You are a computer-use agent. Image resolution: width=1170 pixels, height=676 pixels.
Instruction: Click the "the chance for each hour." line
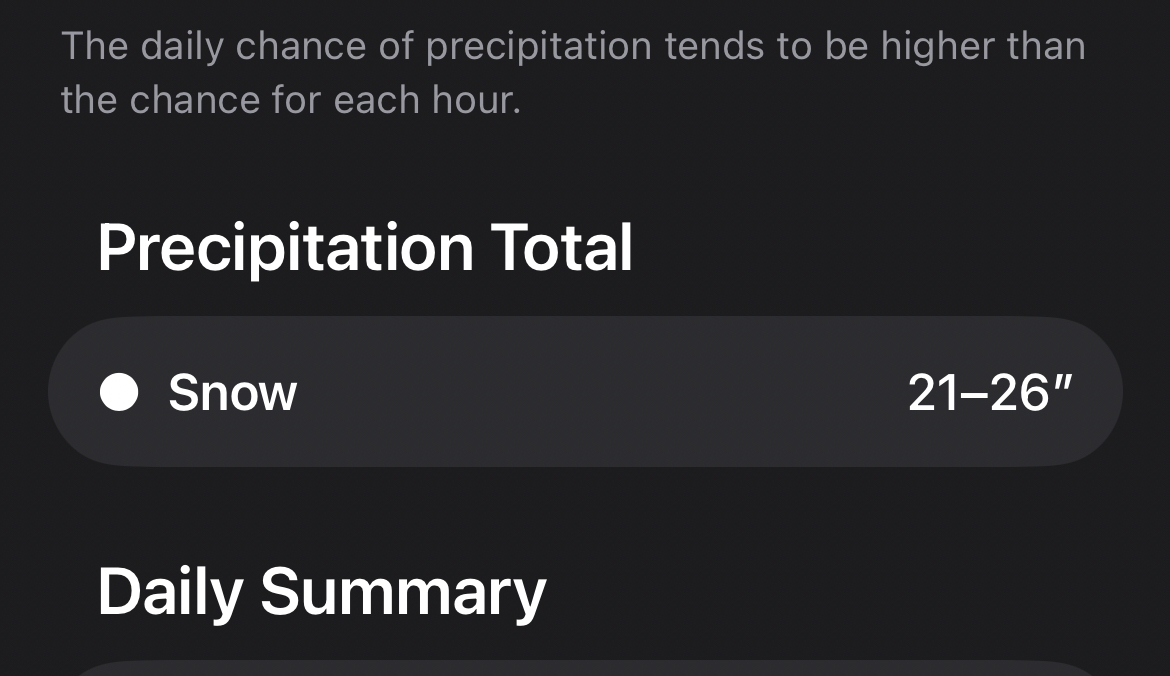291,100
